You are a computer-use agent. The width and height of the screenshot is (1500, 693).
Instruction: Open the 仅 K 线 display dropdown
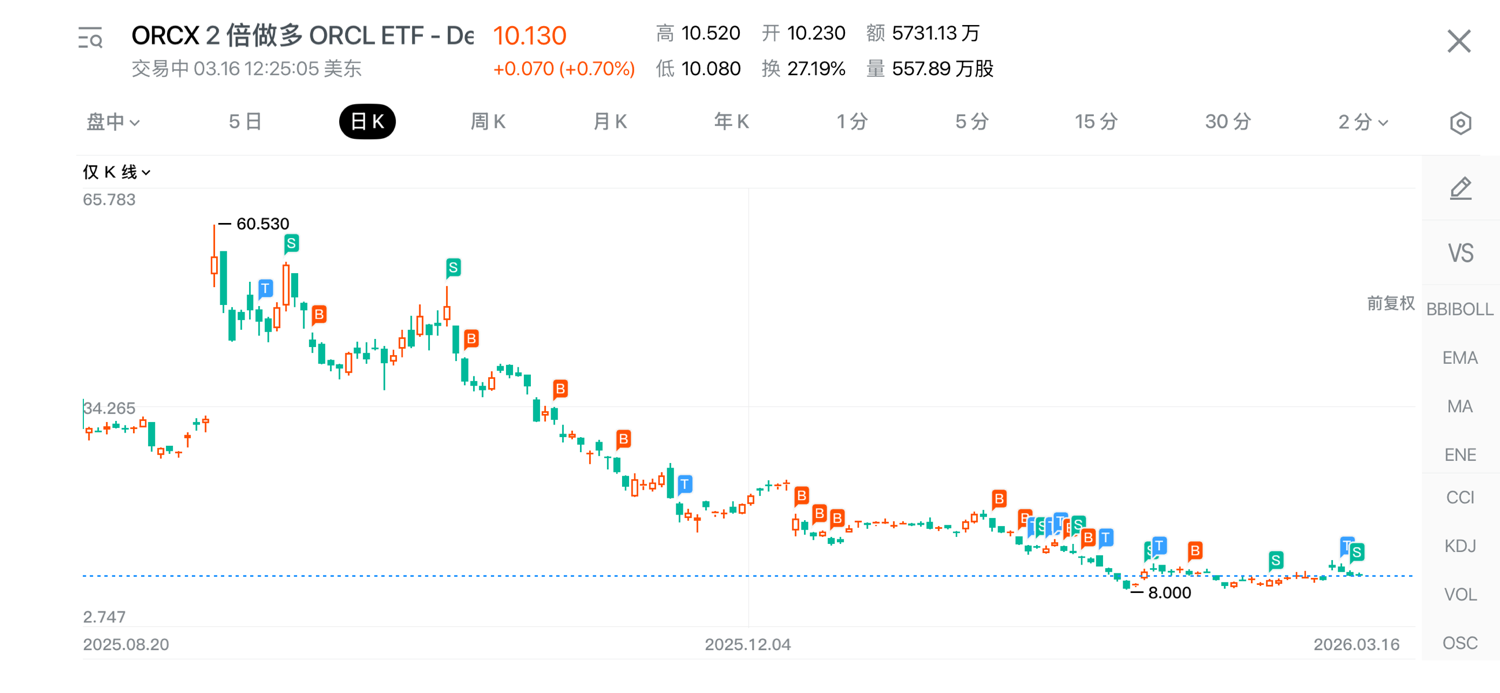pos(116,172)
